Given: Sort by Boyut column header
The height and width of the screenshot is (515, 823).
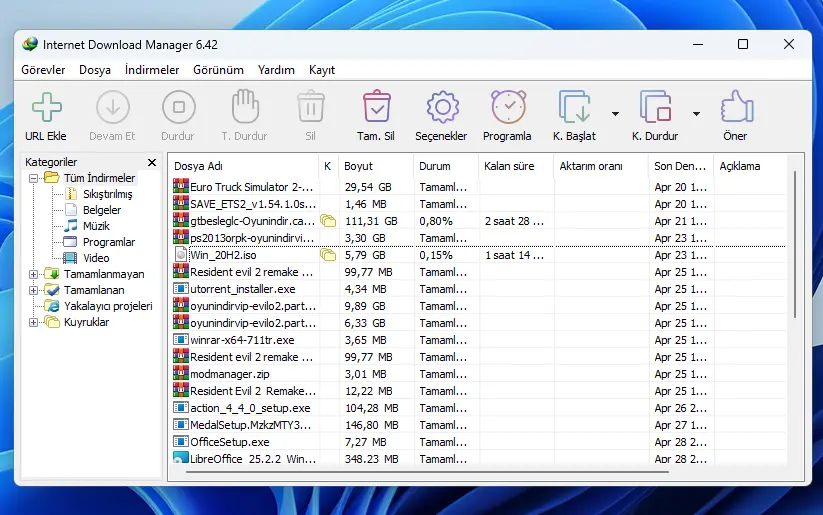Looking at the screenshot, I should point(376,166).
